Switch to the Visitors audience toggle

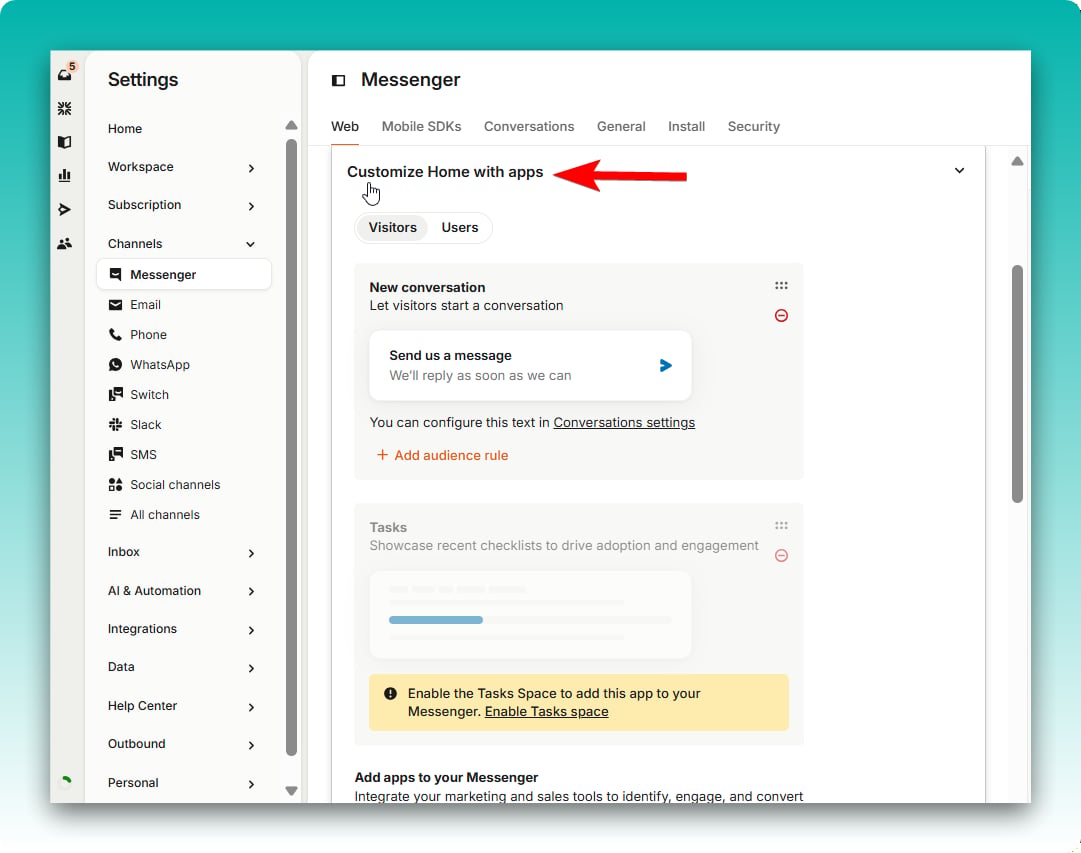(392, 228)
